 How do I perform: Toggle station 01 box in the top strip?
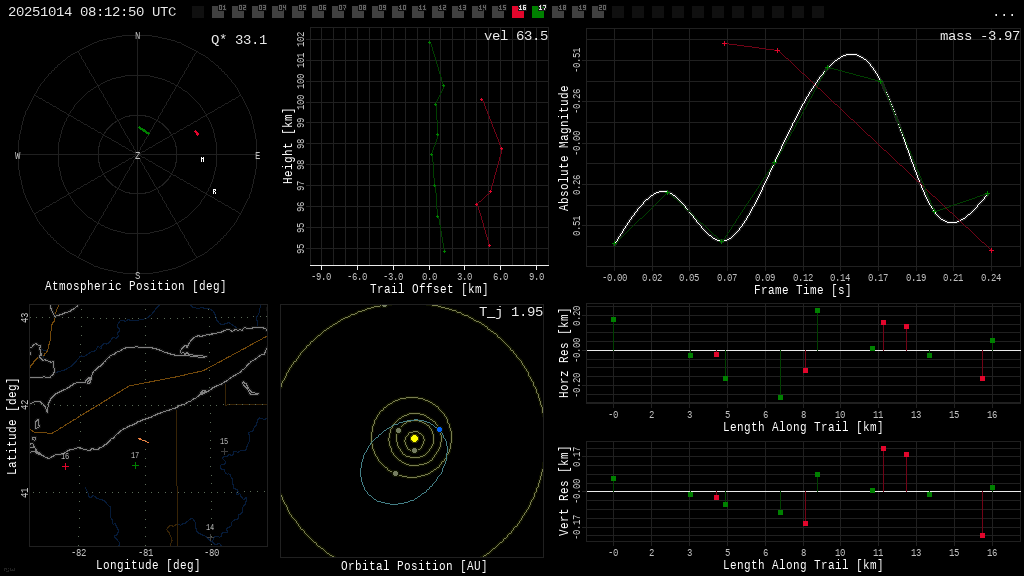pos(218,12)
